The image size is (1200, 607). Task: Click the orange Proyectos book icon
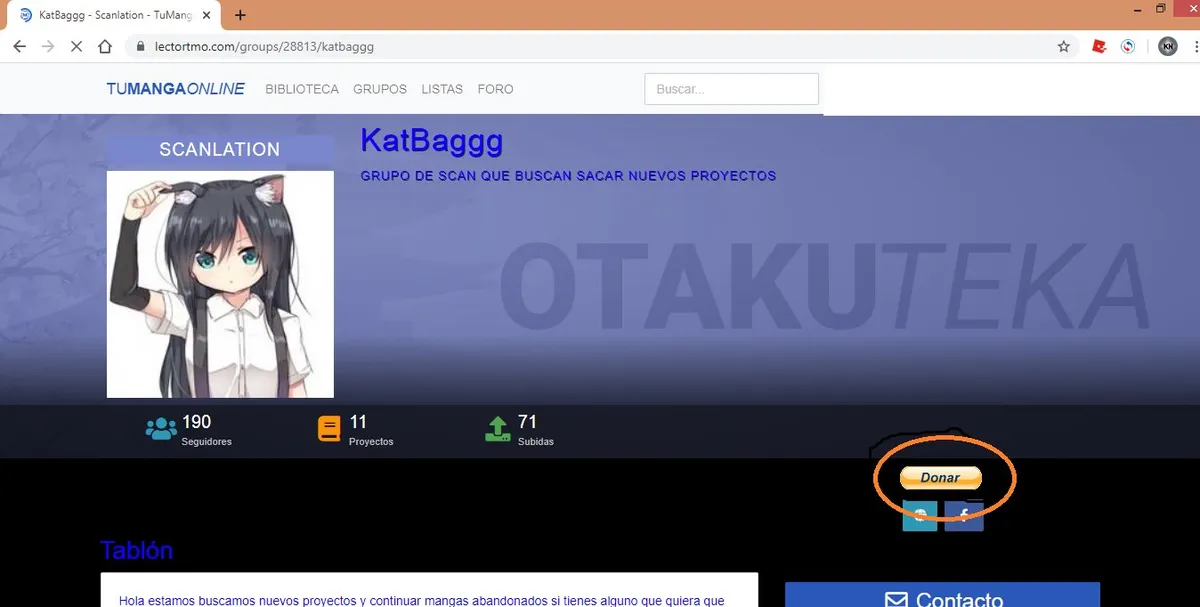pos(329,429)
